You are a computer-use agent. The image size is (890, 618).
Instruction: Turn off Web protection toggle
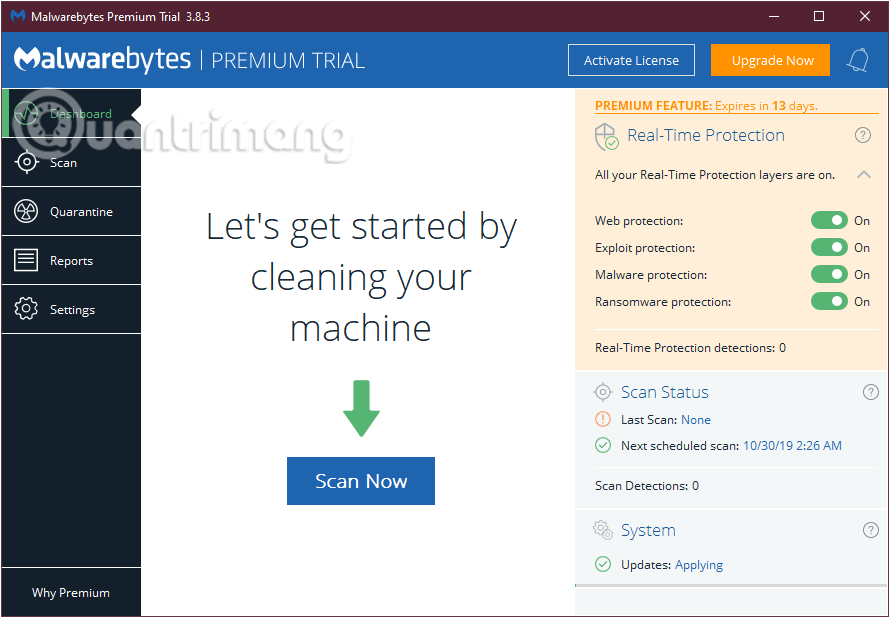click(829, 220)
